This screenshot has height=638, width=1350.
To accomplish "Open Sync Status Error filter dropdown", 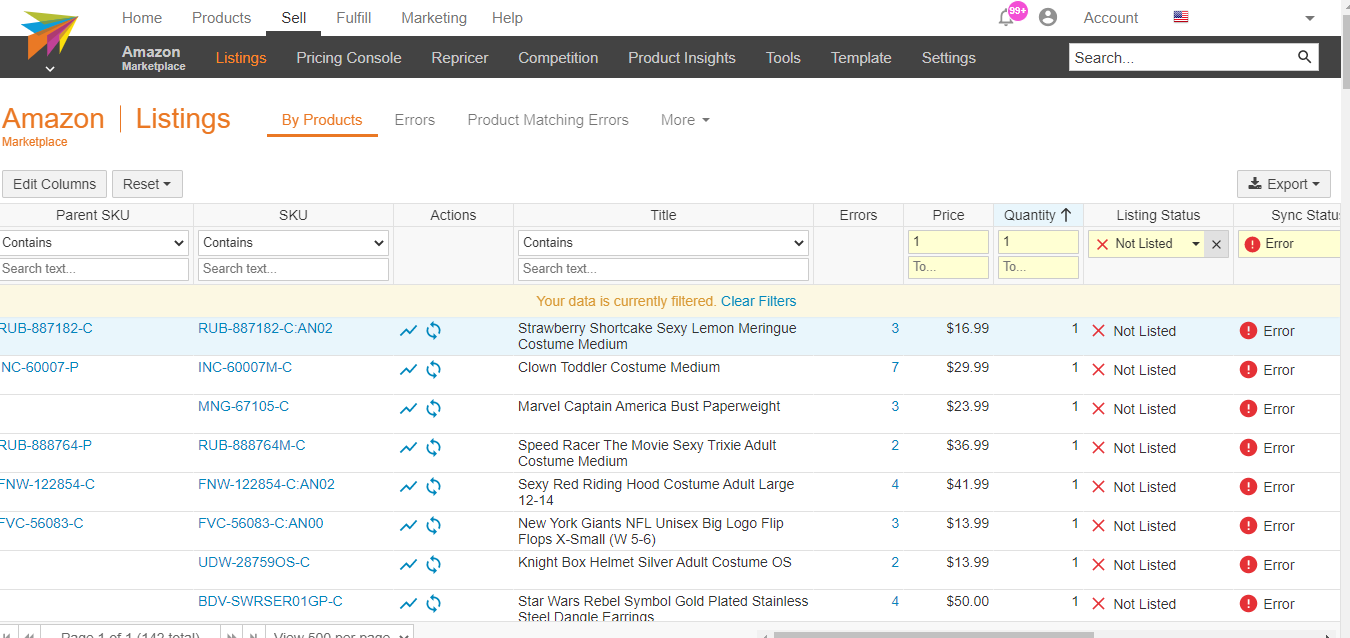I will (1290, 244).
